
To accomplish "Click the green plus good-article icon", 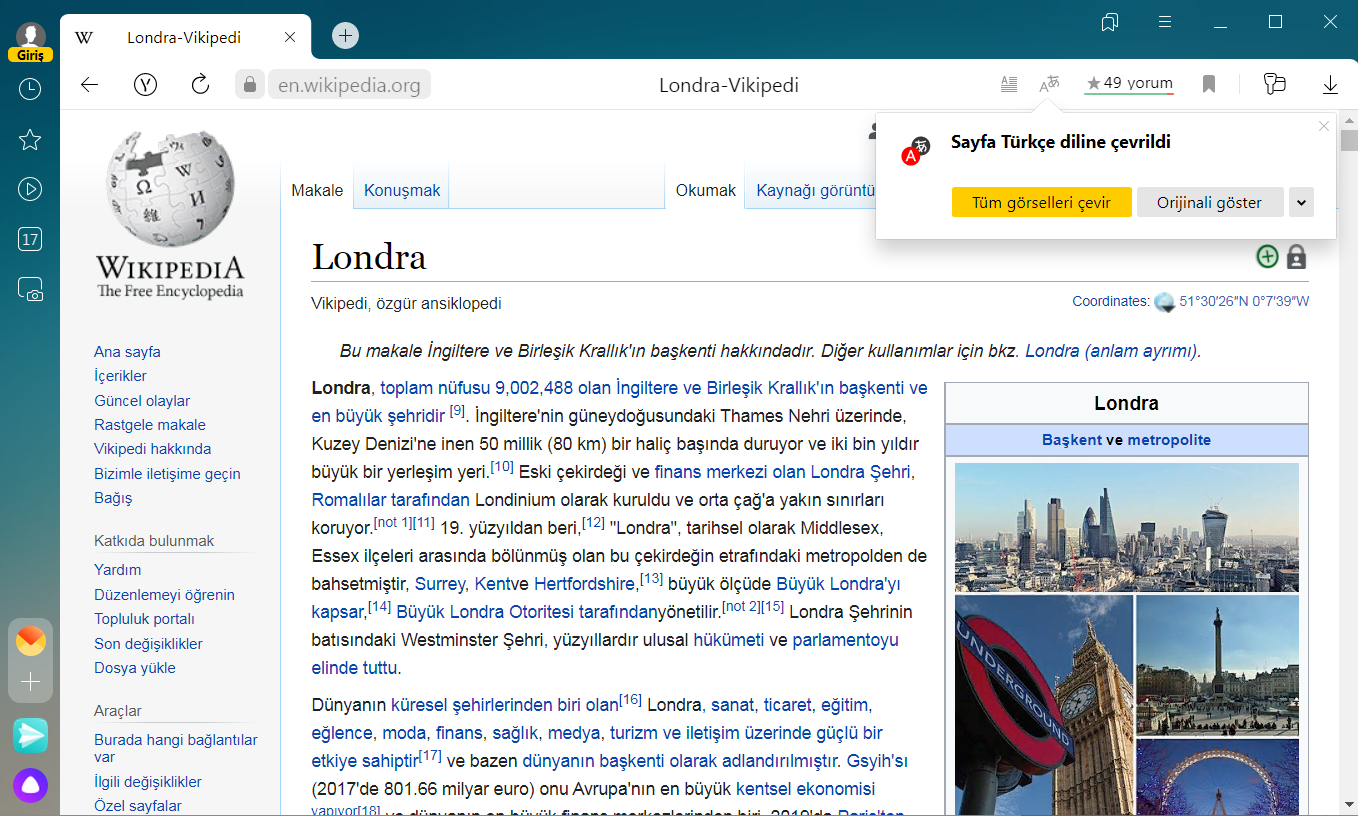I will tap(1267, 257).
